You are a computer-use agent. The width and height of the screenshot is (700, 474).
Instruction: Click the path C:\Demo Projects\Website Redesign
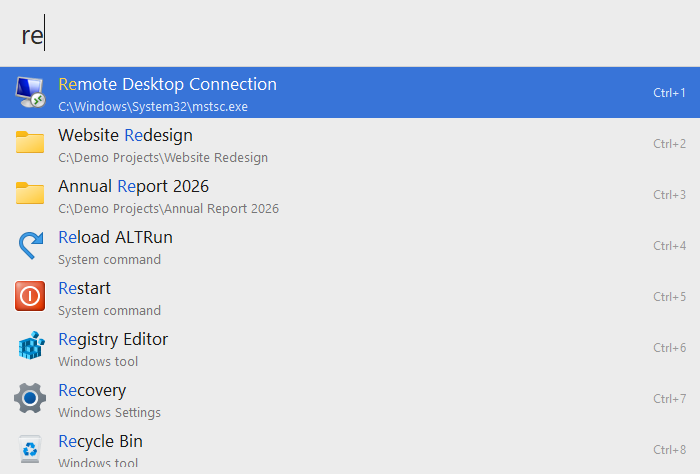tap(163, 158)
